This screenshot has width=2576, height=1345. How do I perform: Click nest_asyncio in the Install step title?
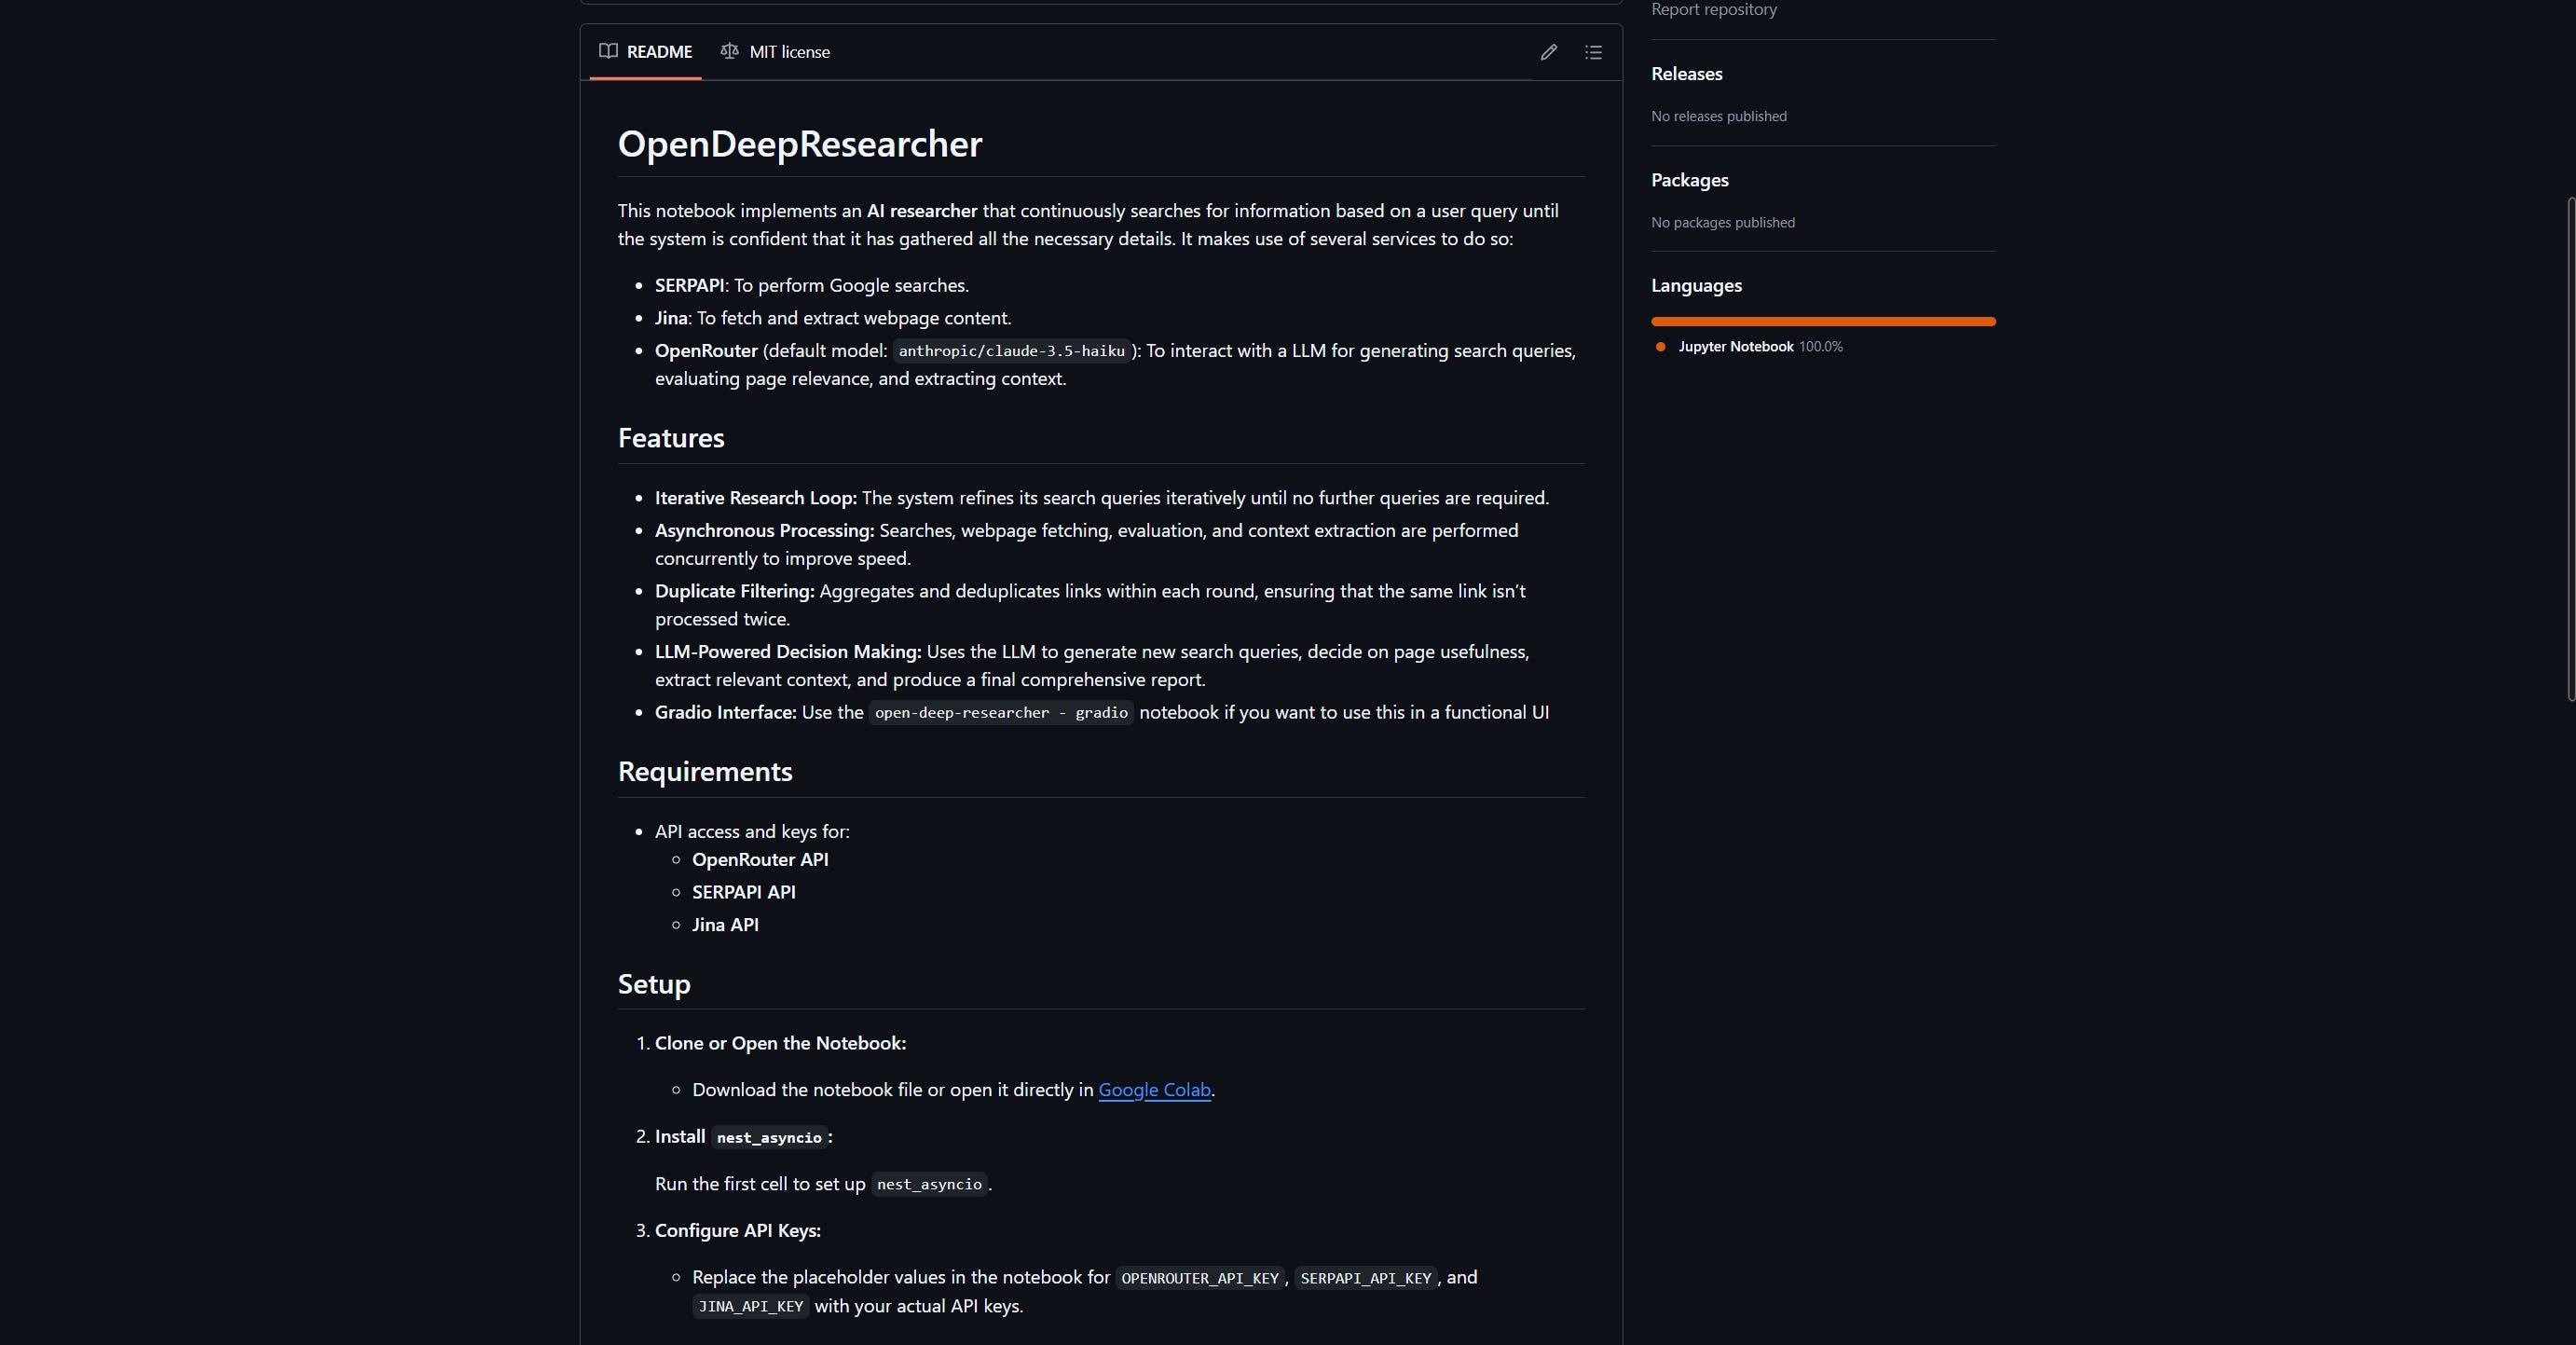768,1138
